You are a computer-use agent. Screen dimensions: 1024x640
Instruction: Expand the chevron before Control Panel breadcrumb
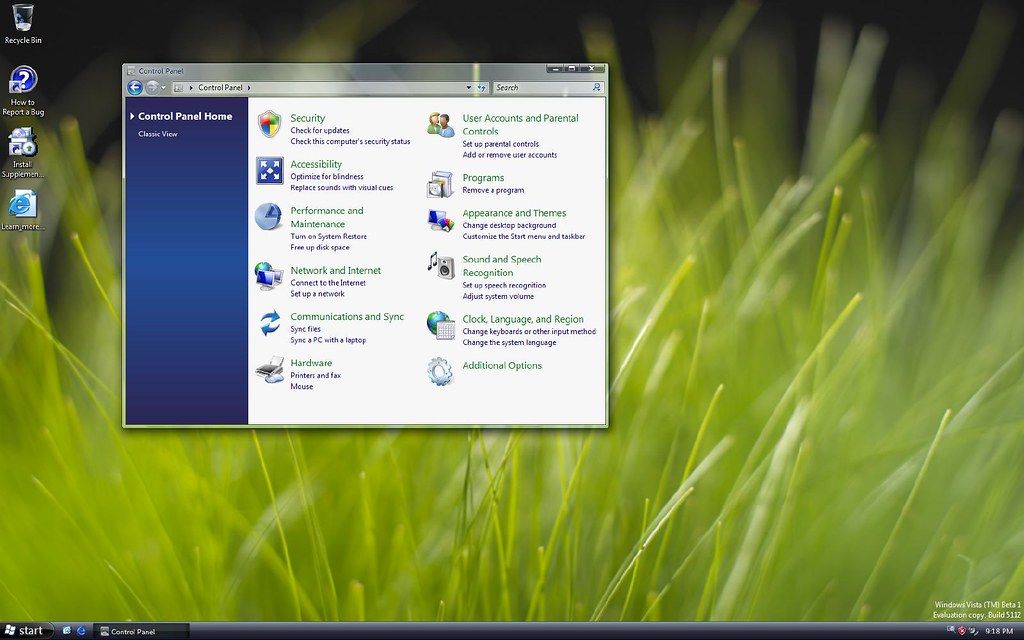(x=191, y=88)
